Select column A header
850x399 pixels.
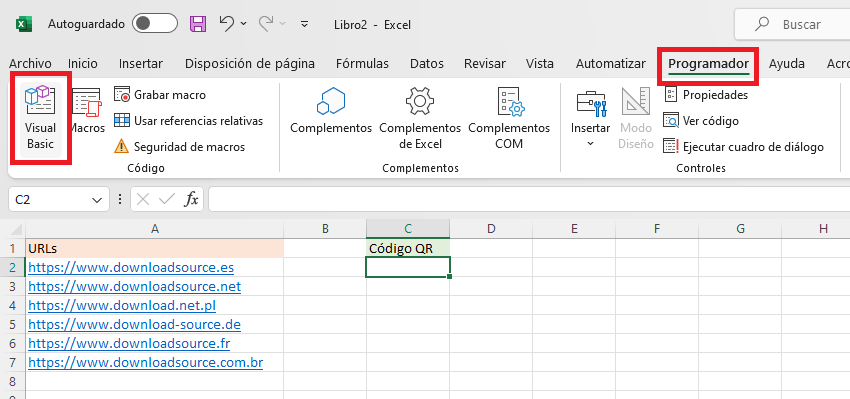coord(154,229)
